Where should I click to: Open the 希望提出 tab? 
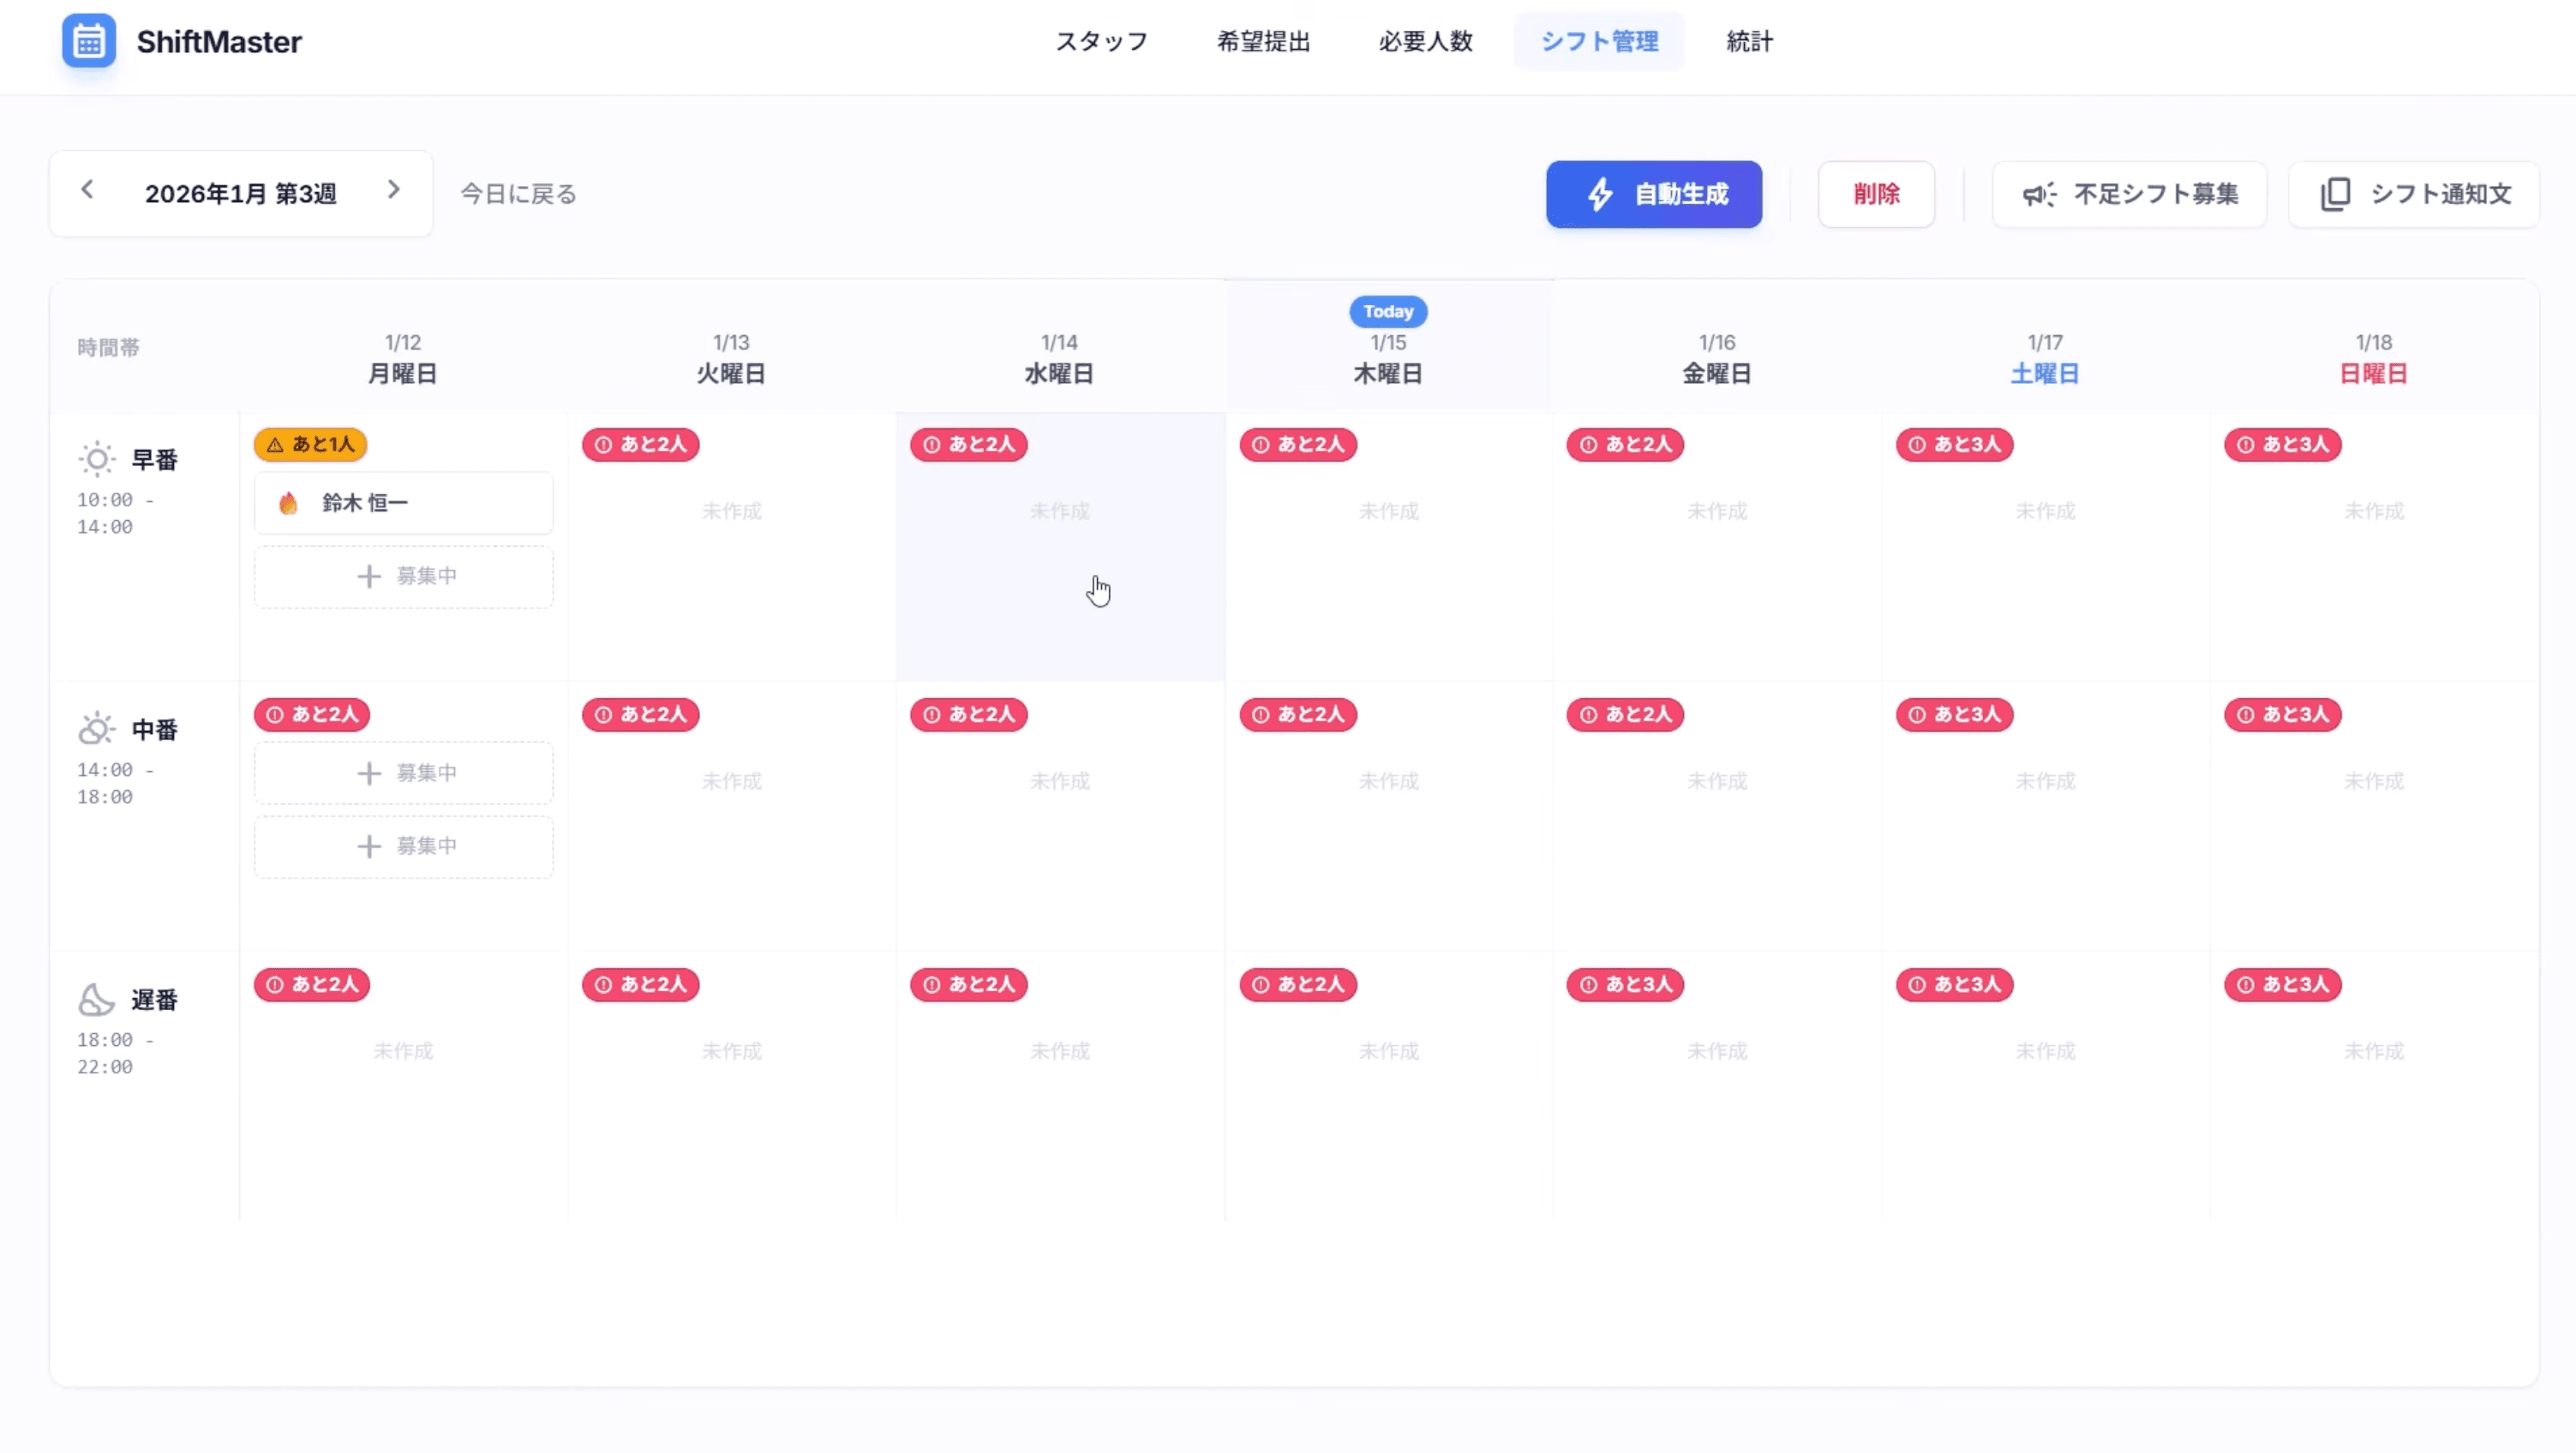coord(1263,42)
